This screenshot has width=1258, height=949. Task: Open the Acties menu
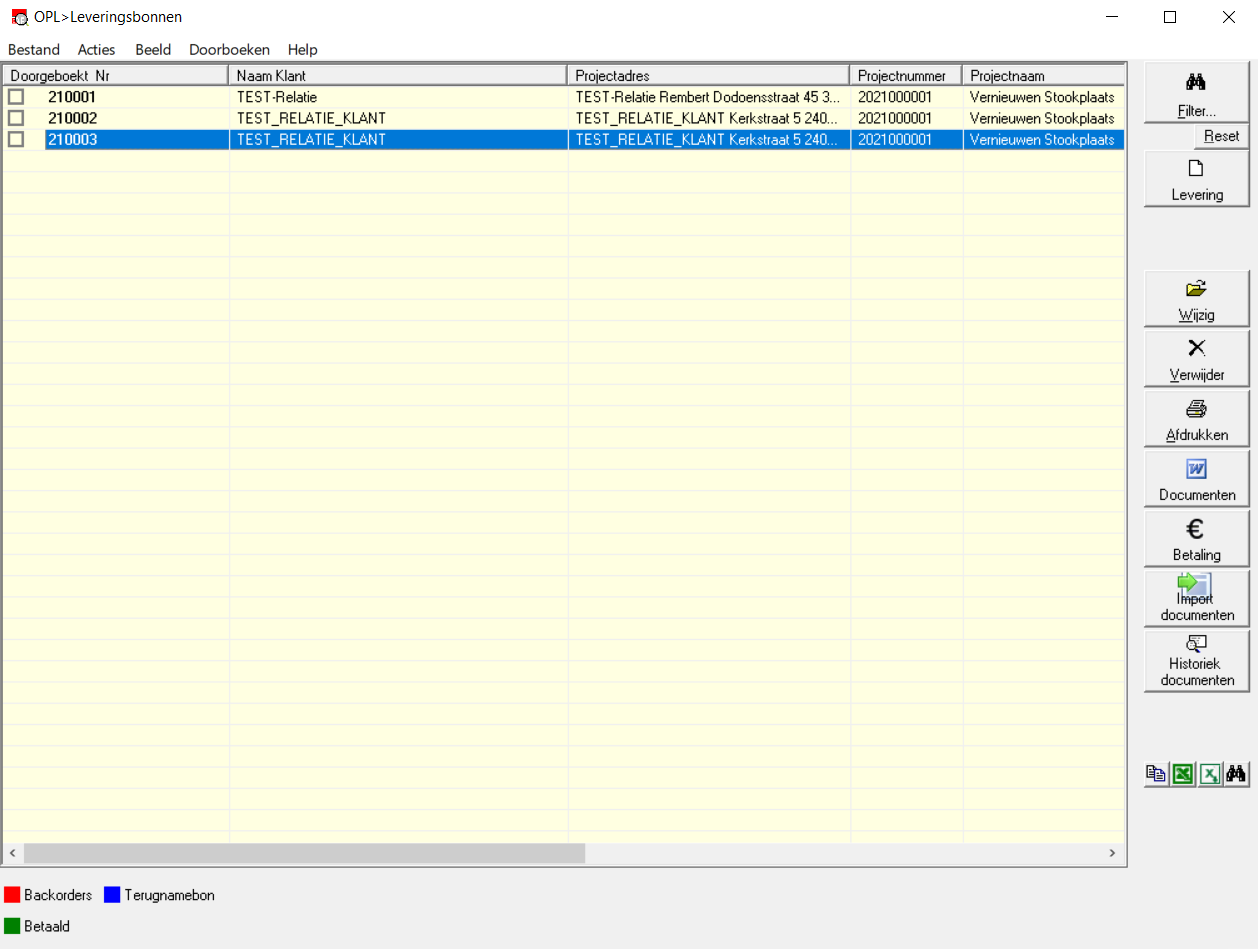(x=97, y=49)
